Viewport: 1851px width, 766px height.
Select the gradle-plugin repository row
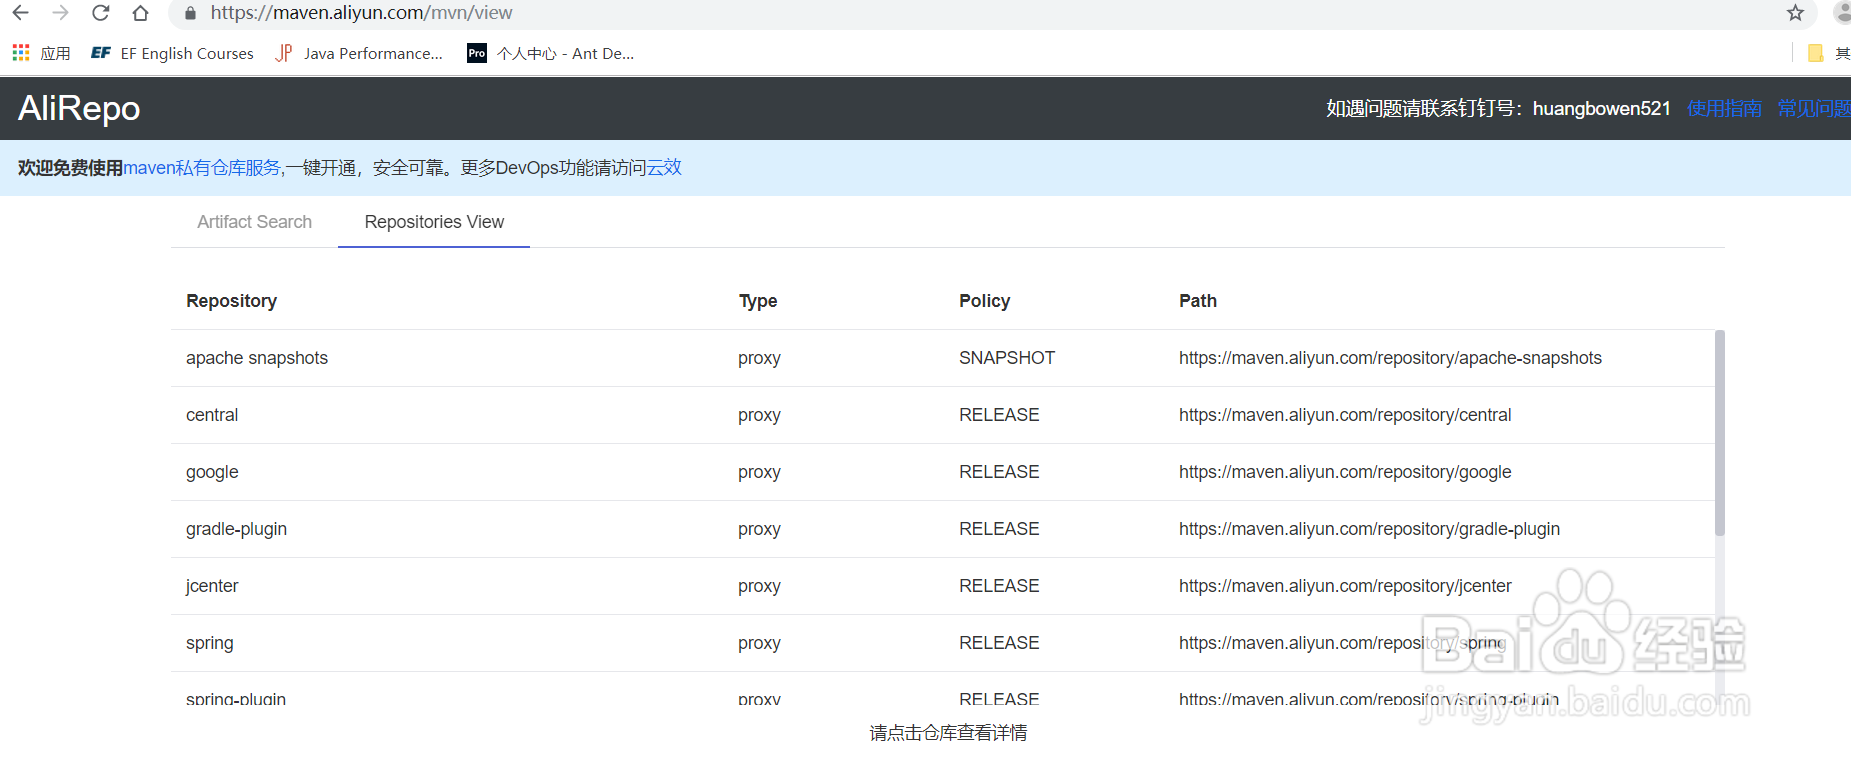click(x=942, y=529)
